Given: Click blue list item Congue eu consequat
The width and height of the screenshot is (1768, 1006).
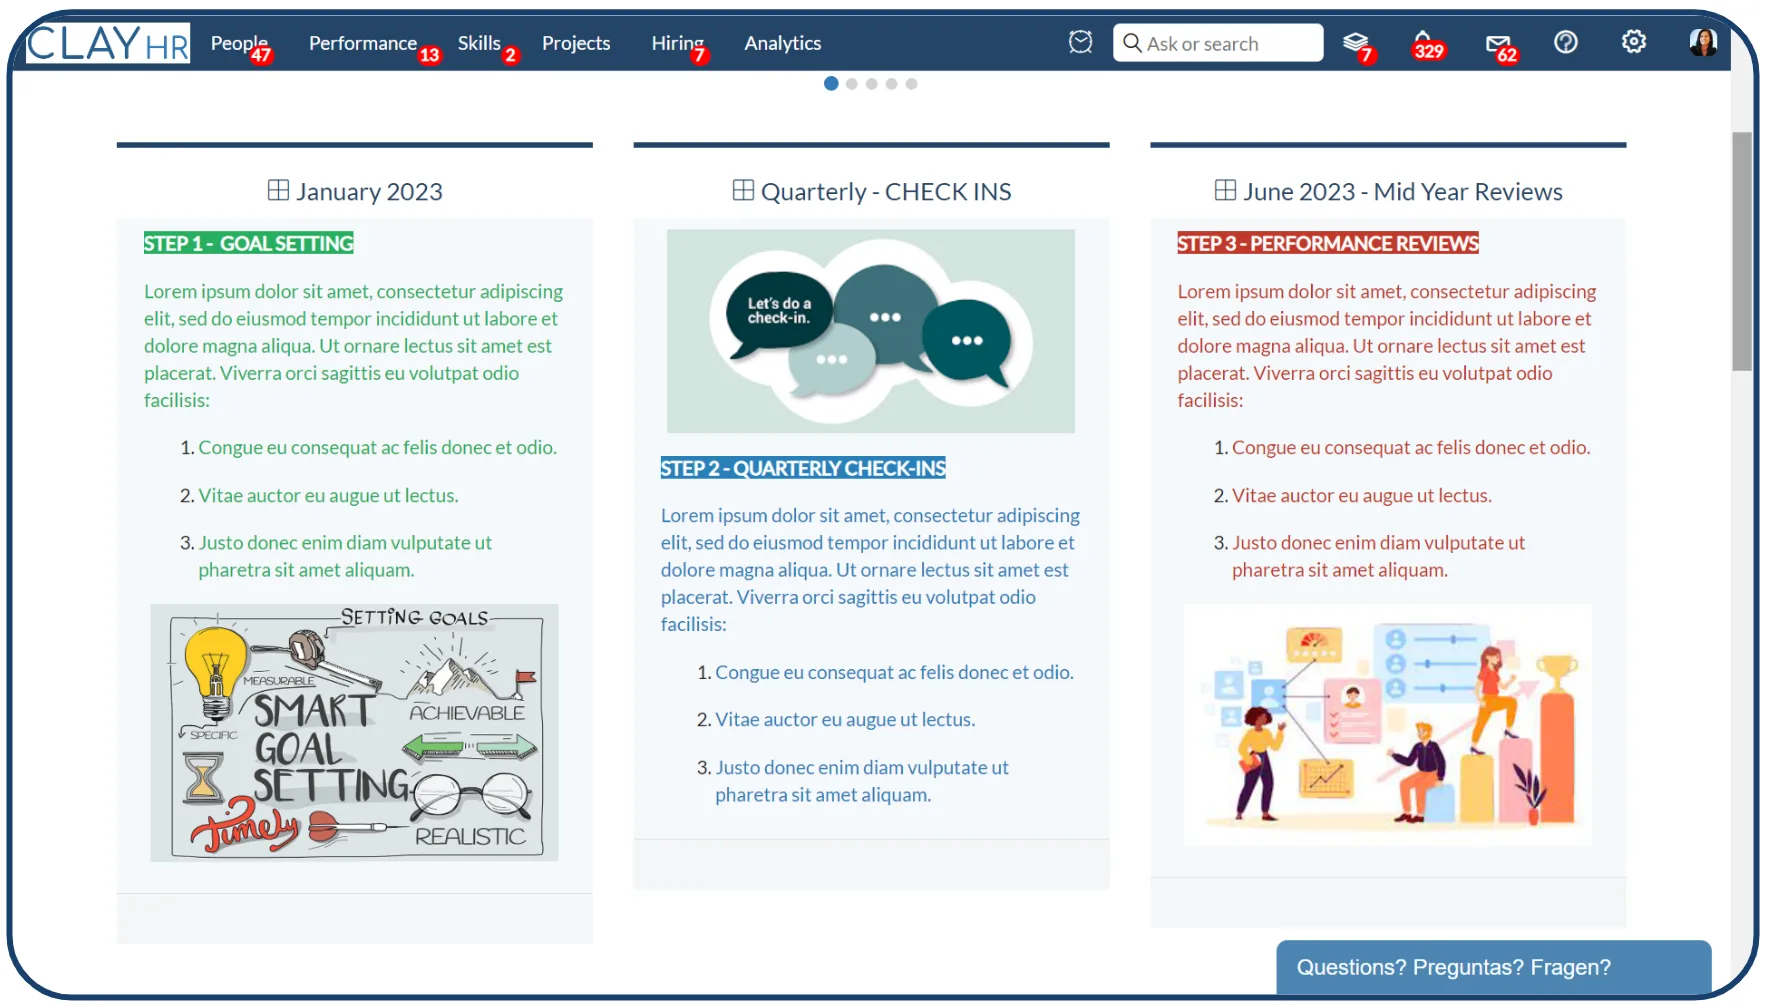Looking at the screenshot, I should coord(894,672).
